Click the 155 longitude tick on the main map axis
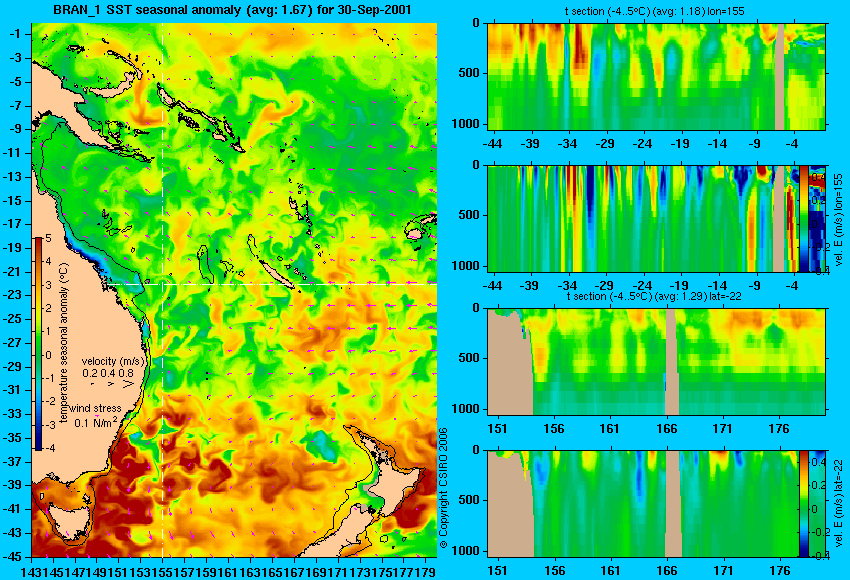 click(x=163, y=571)
